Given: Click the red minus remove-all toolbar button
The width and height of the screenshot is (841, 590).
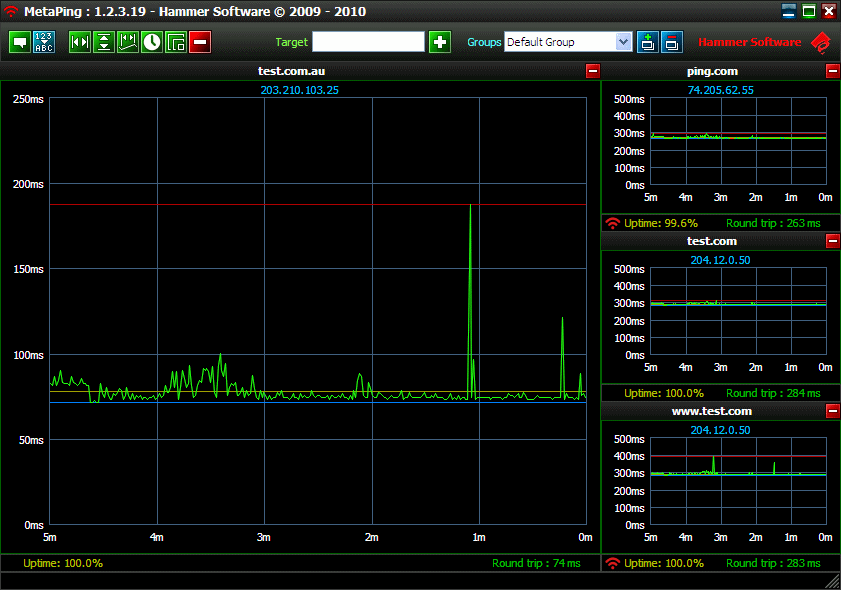Looking at the screenshot, I should (x=200, y=42).
